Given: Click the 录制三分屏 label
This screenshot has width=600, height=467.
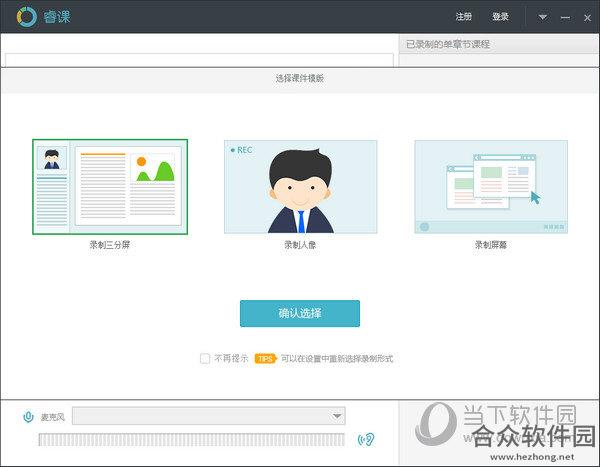Looking at the screenshot, I should 110,245.
